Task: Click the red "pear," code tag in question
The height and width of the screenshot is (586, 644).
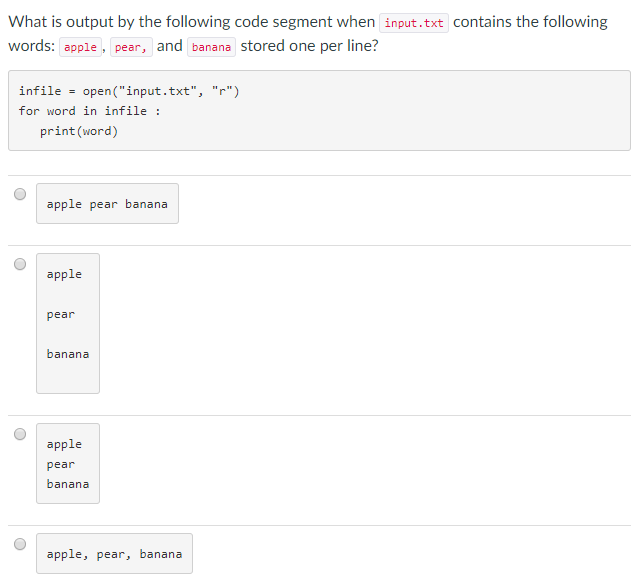Action: pyautogui.click(x=131, y=47)
